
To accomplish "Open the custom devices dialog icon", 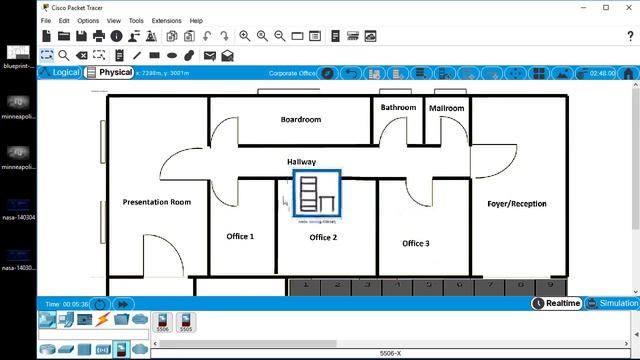I will click(x=315, y=36).
